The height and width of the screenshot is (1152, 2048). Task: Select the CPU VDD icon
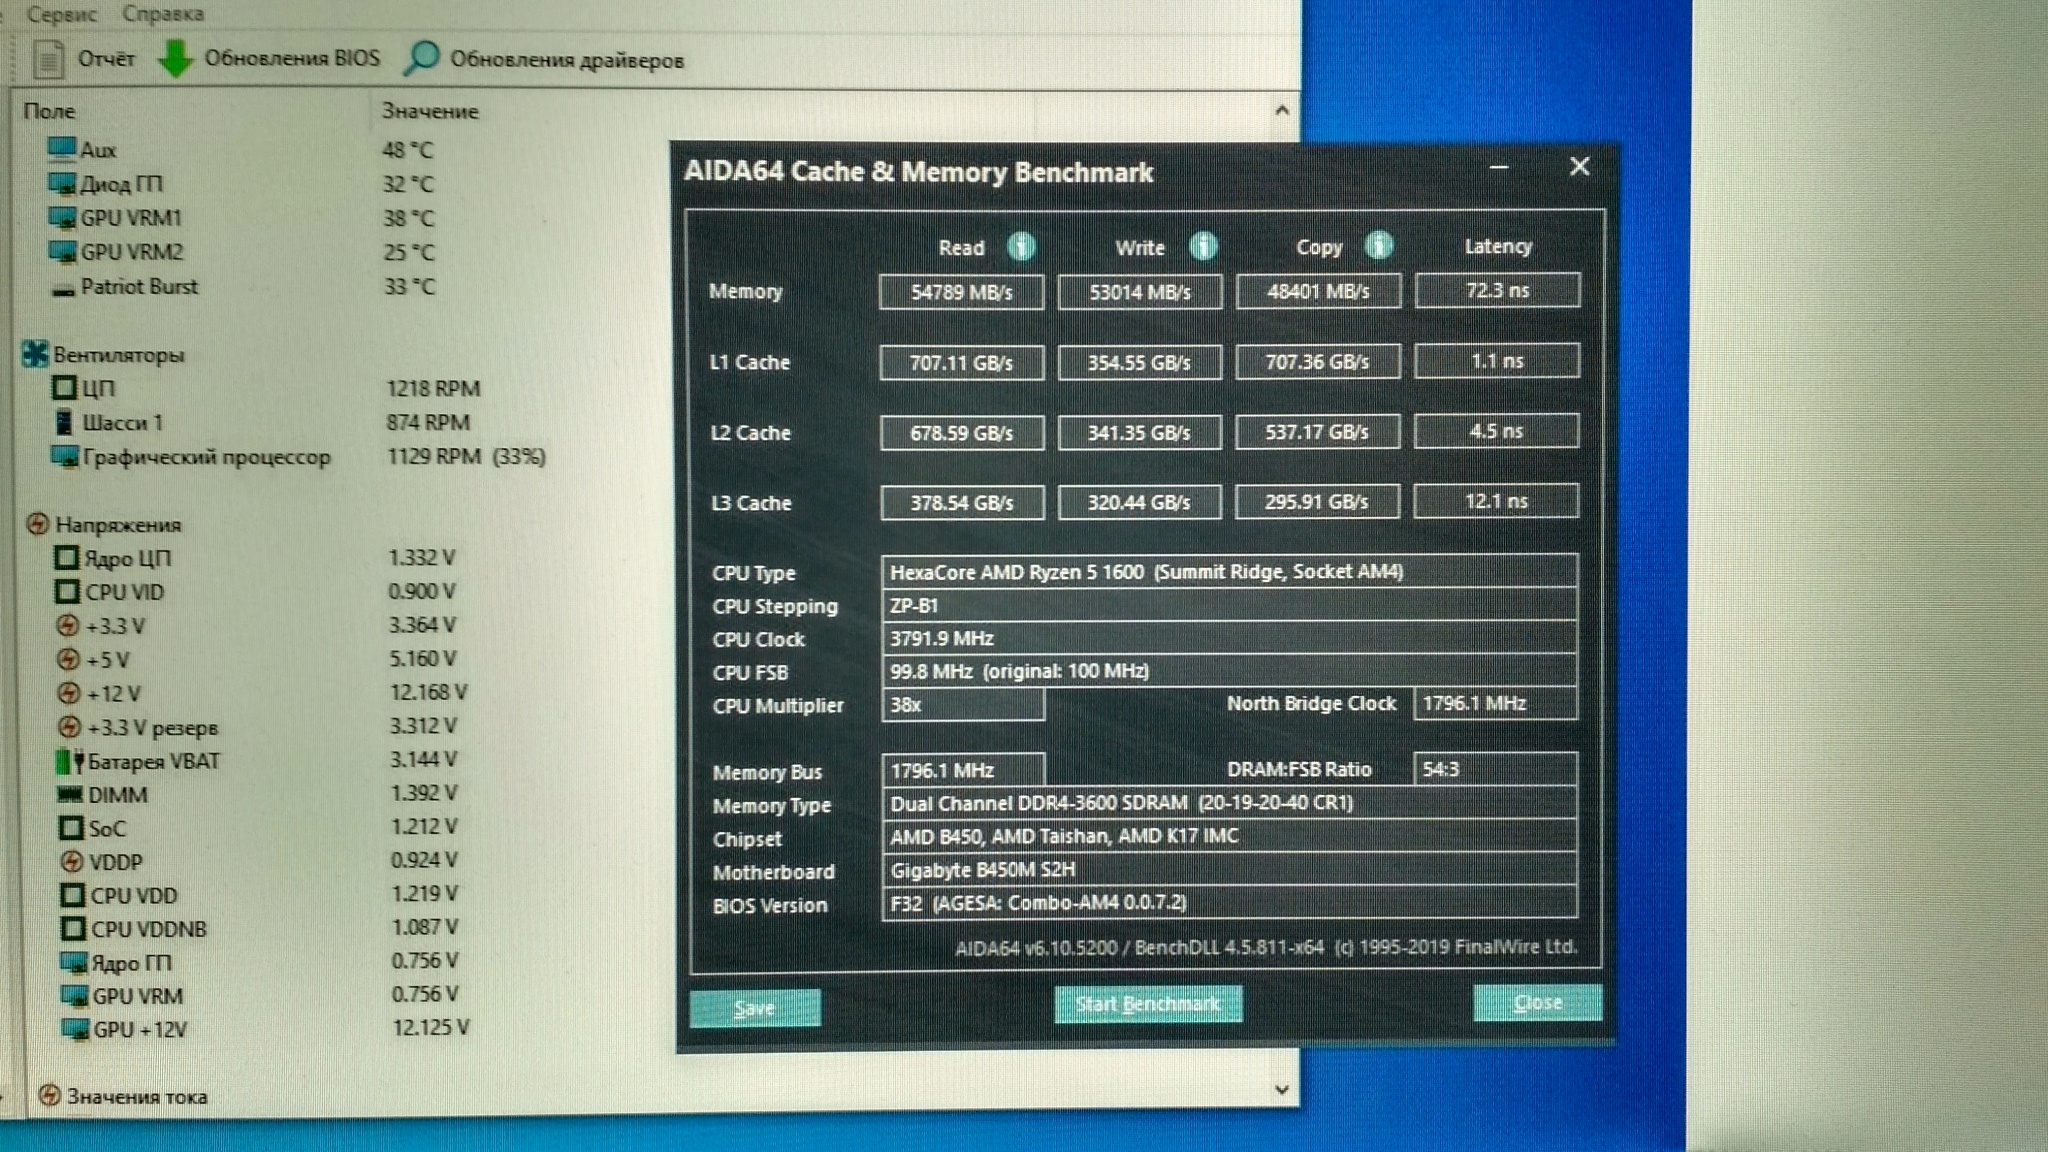(73, 895)
